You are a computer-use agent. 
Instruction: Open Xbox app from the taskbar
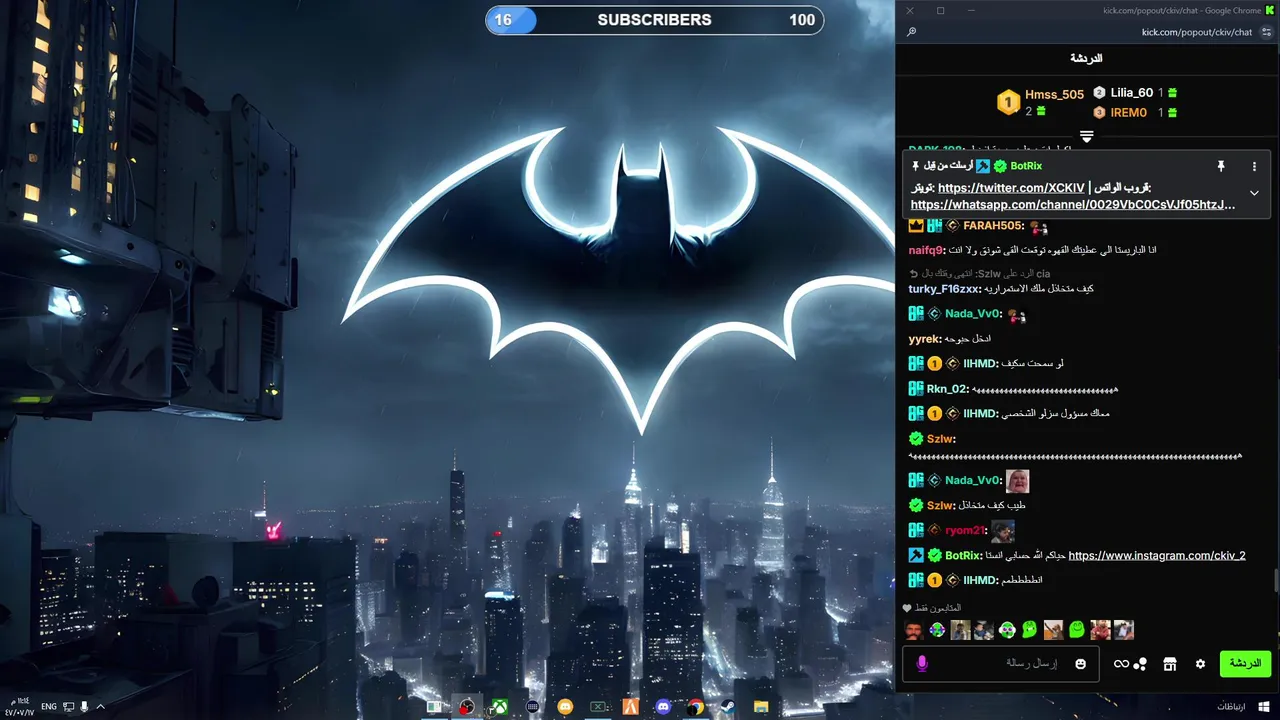(499, 707)
